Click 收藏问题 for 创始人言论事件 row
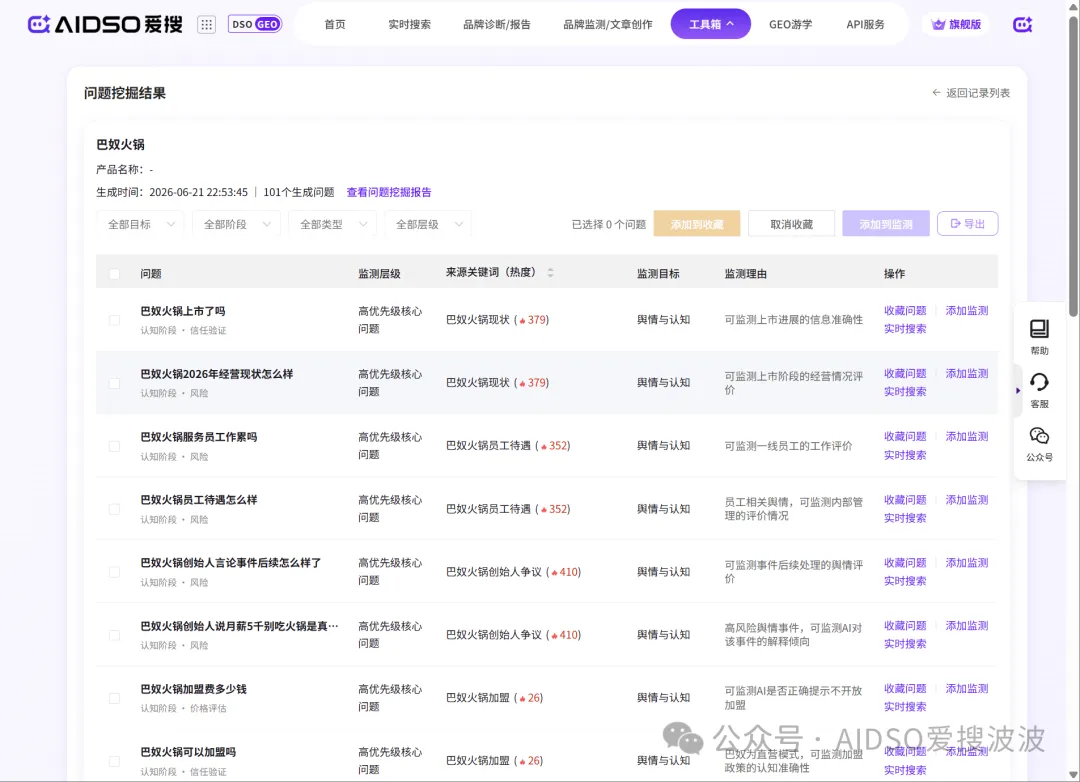 [x=905, y=562]
